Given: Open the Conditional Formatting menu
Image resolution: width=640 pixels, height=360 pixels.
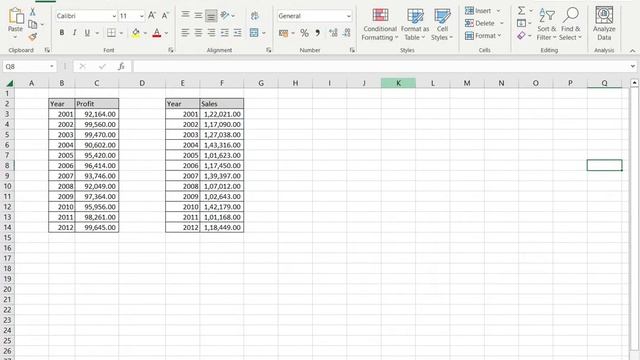Looking at the screenshot, I should tap(380, 24).
